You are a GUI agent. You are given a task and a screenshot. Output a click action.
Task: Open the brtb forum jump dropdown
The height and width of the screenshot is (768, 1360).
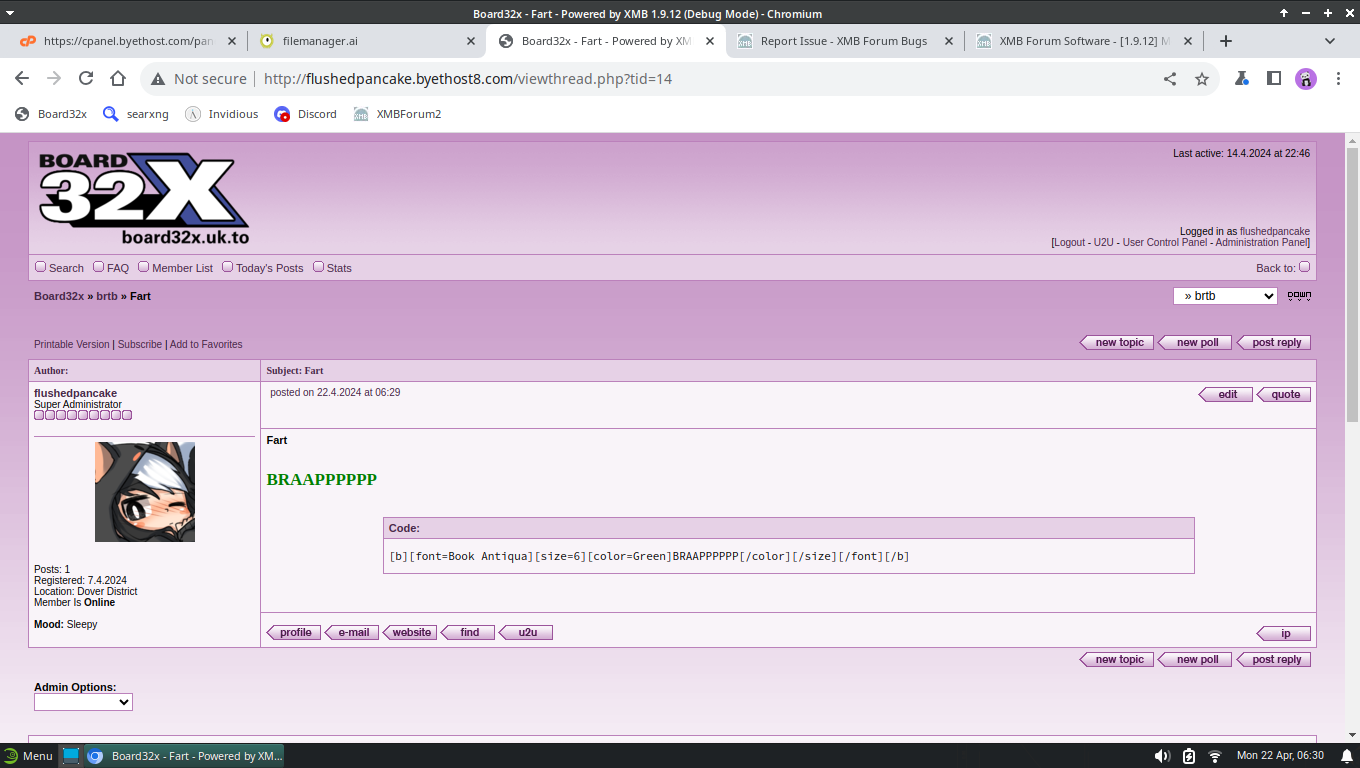pos(1225,296)
